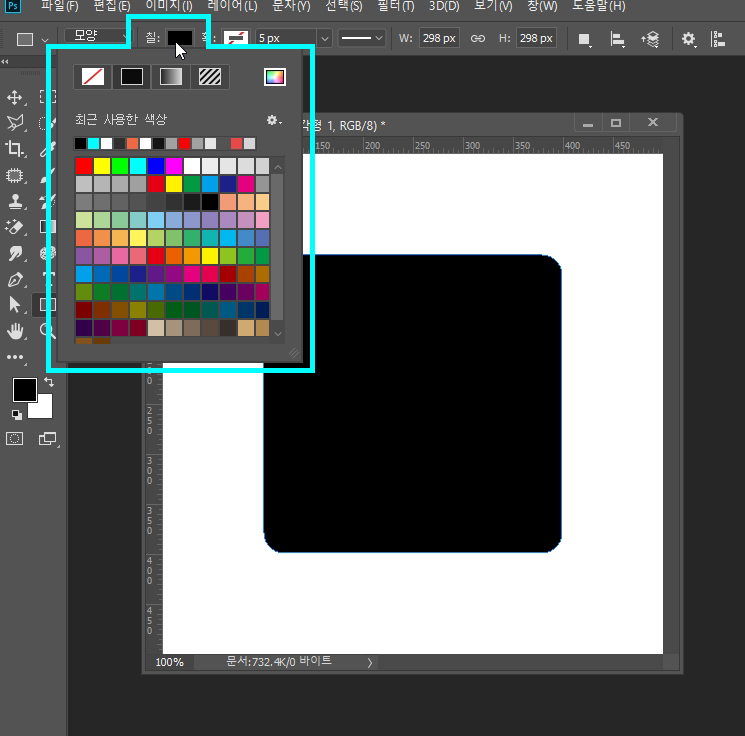Click the swatch list scroll down arrow

tap(278, 334)
